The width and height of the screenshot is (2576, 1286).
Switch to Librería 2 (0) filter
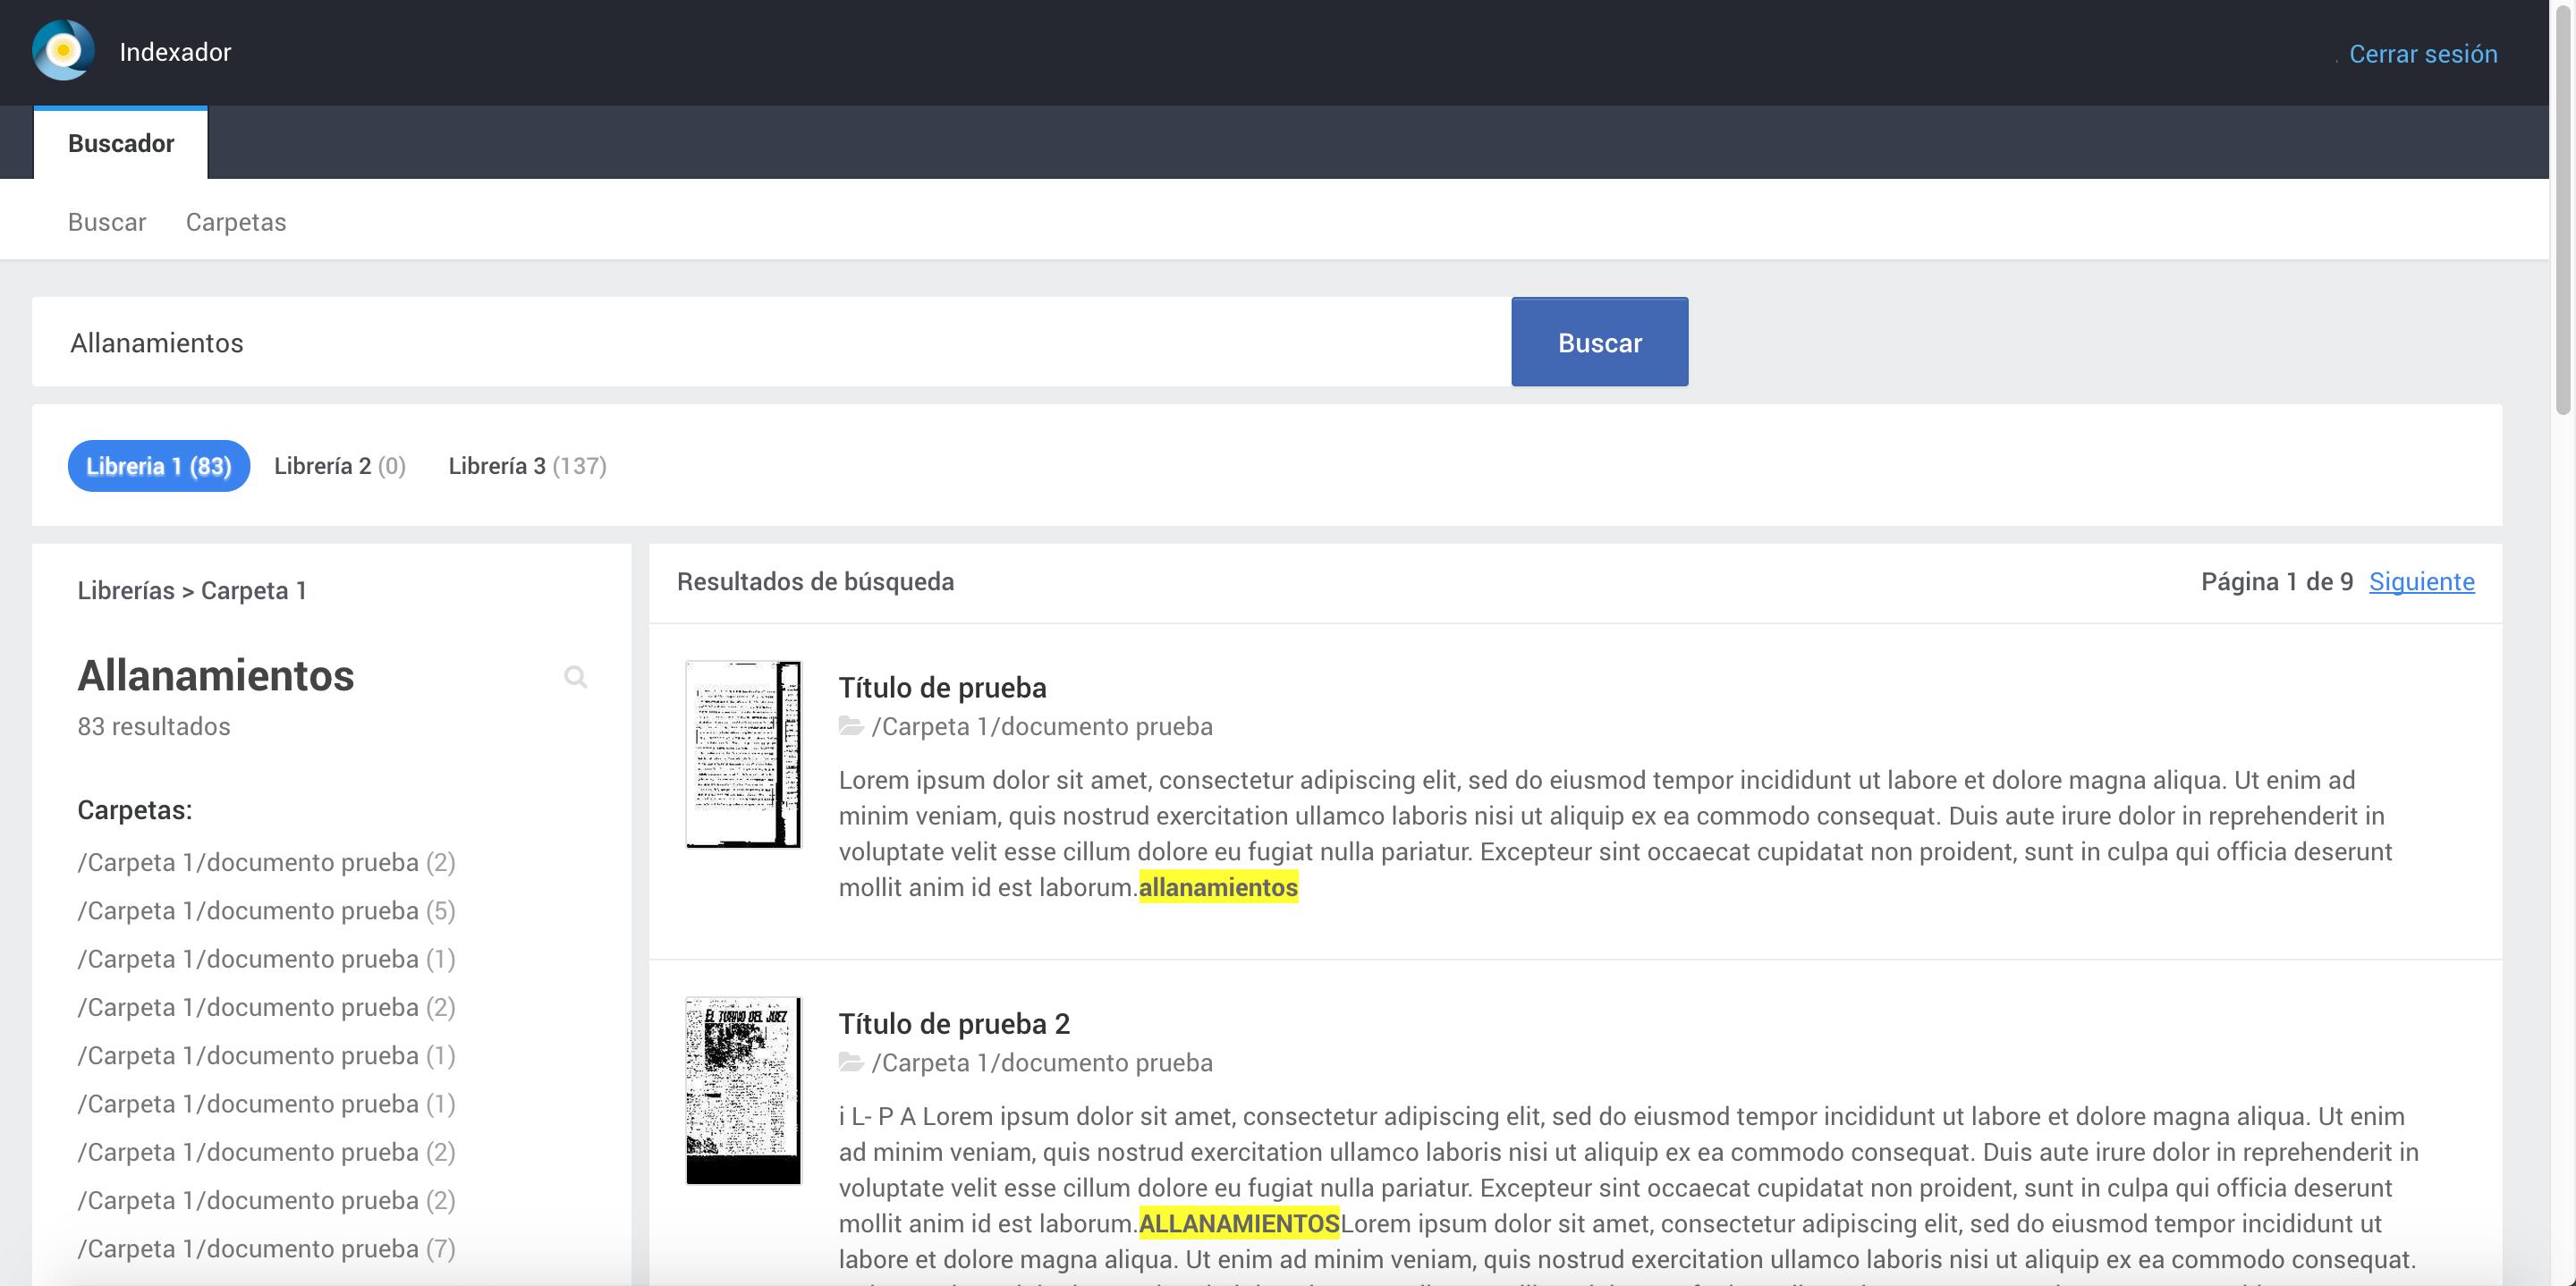click(340, 466)
